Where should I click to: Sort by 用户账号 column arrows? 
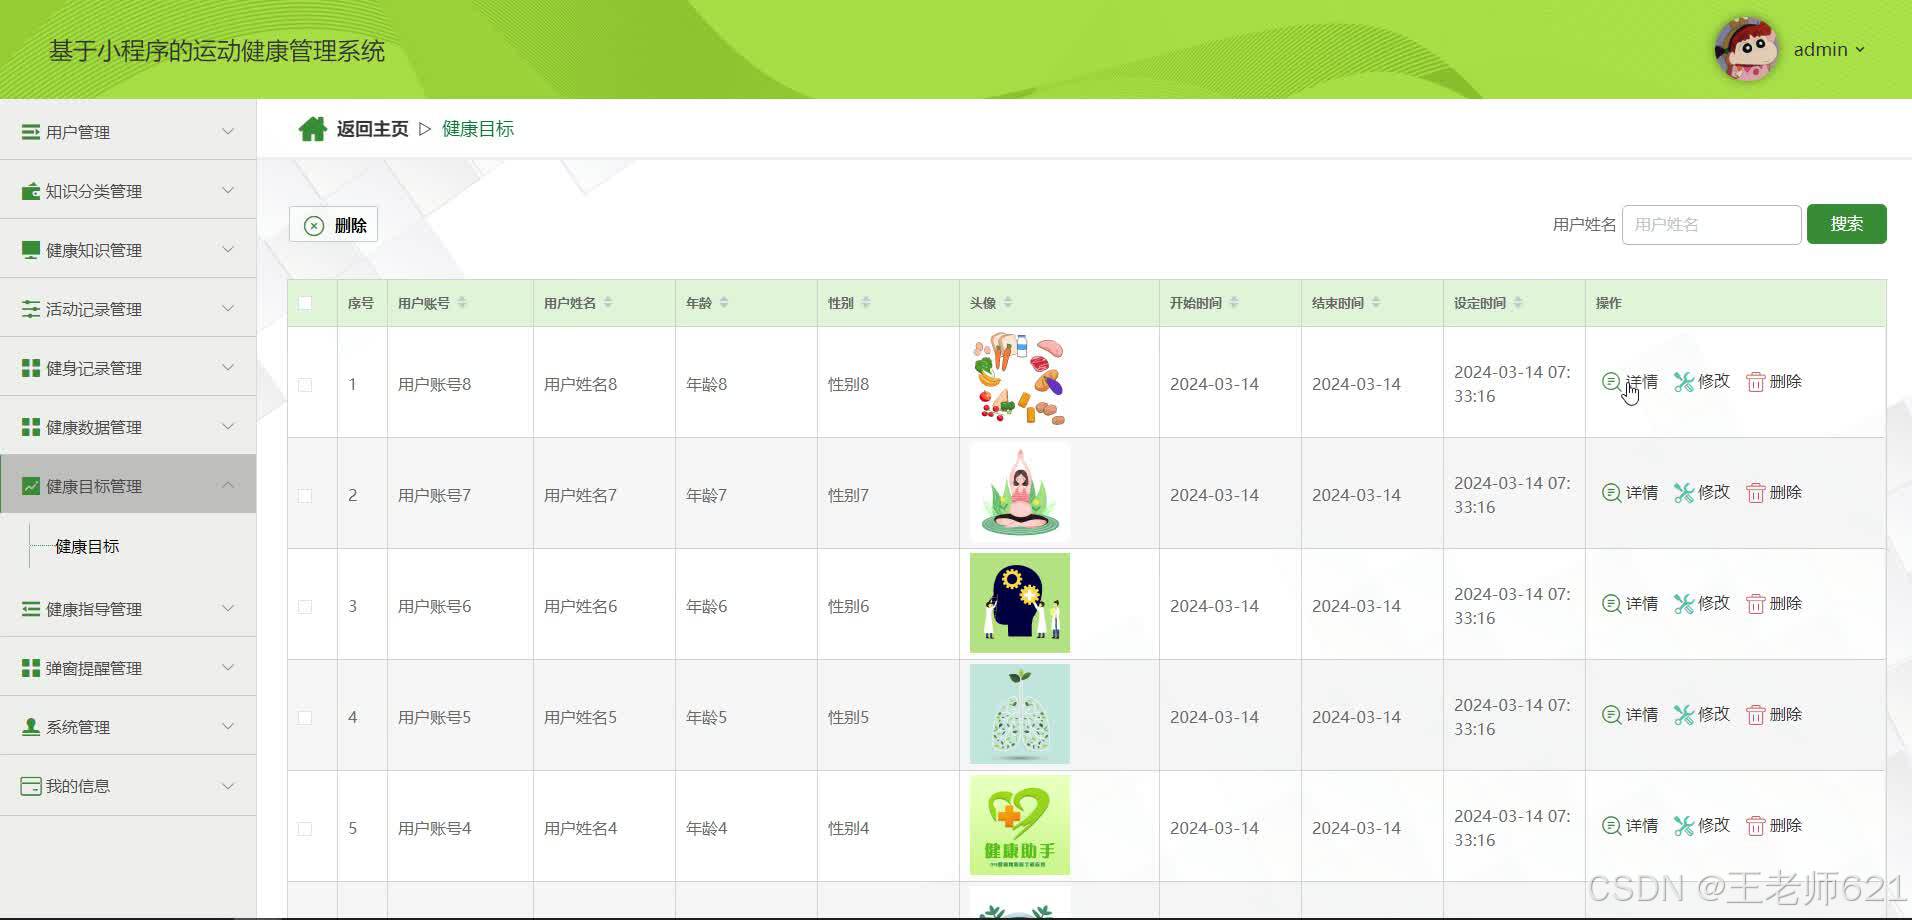[462, 303]
